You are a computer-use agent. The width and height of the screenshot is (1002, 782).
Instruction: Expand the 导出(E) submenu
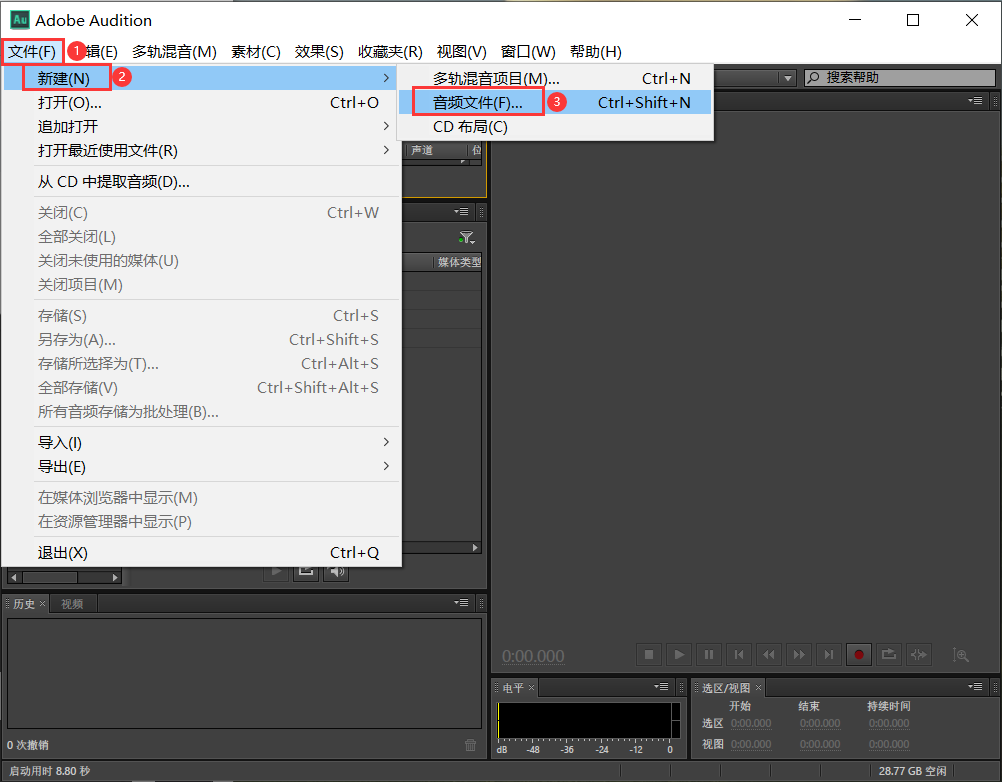201,466
